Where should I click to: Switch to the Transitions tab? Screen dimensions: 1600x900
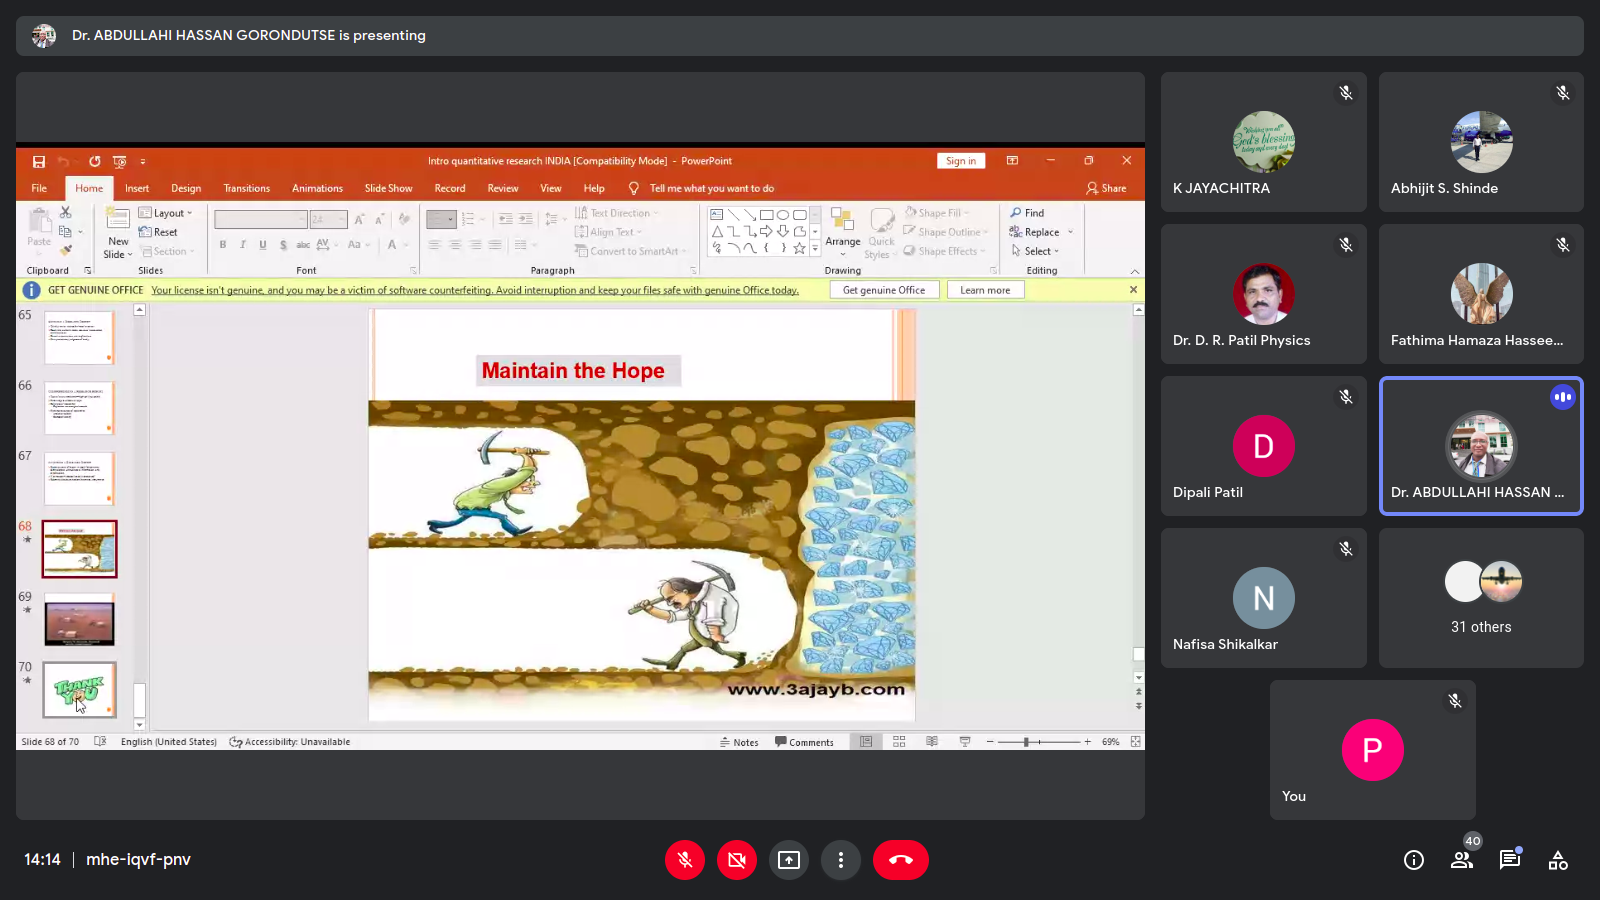247,188
